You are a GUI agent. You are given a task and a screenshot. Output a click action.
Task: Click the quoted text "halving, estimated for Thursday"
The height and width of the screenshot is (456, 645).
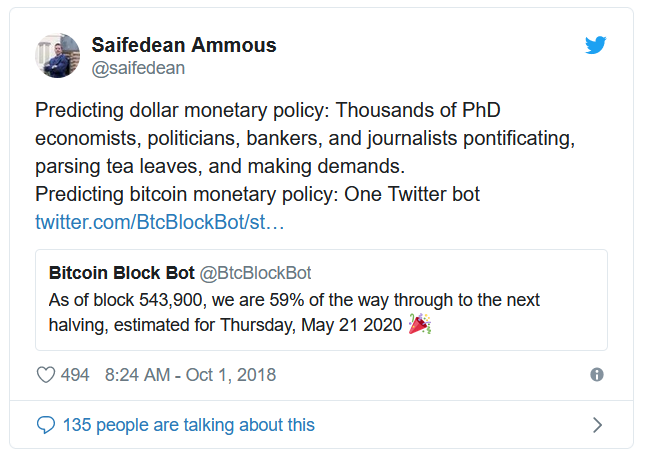pos(172,325)
